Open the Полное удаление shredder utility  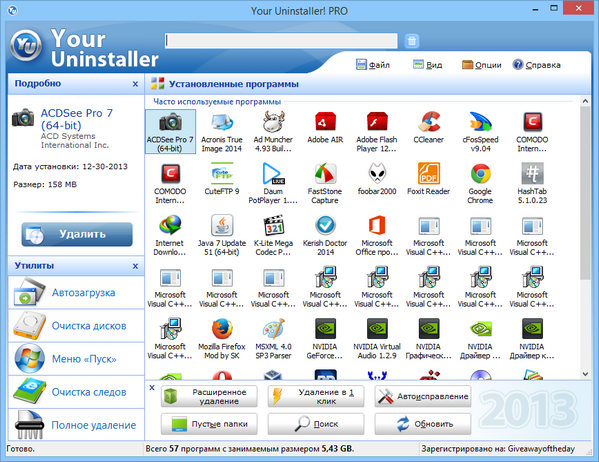[x=76, y=425]
